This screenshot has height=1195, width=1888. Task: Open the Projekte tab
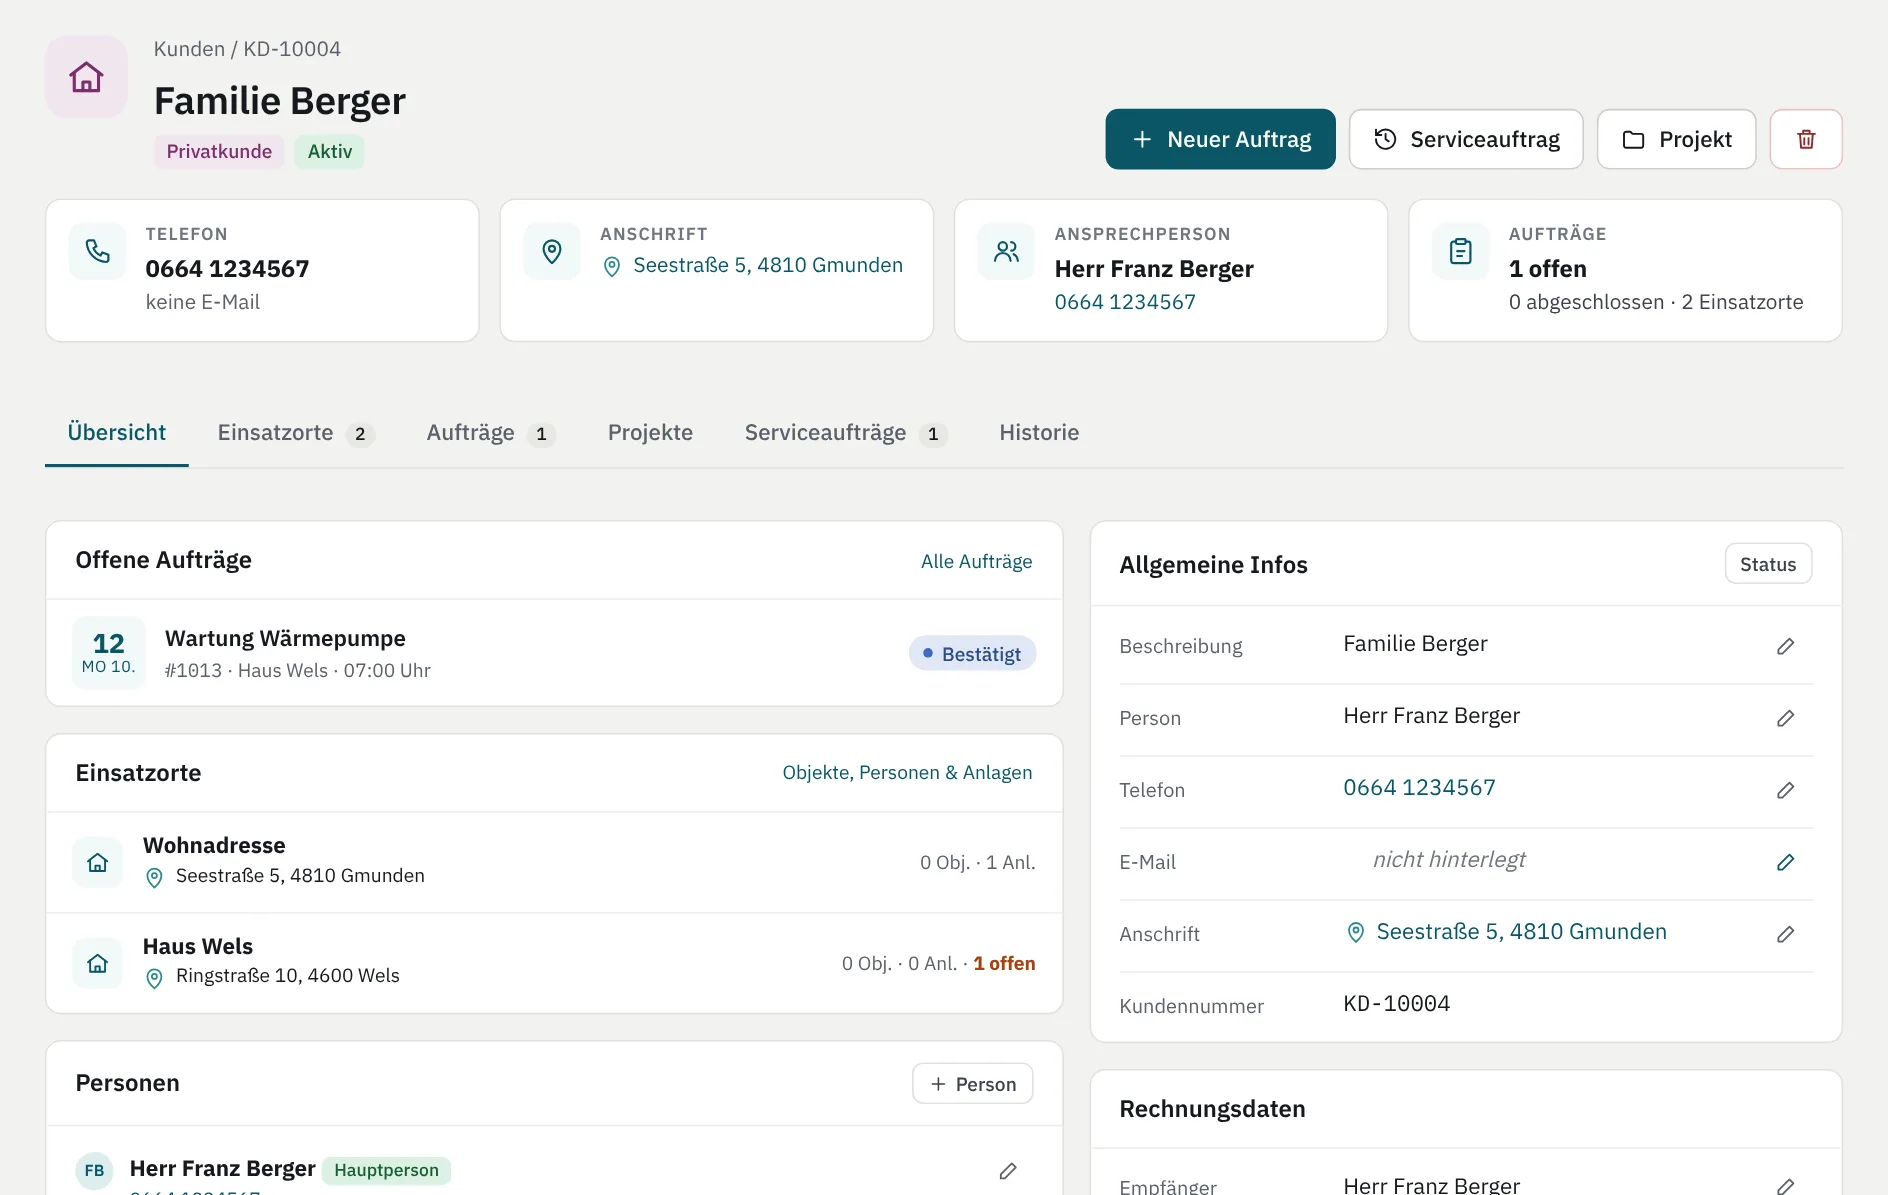click(x=650, y=433)
